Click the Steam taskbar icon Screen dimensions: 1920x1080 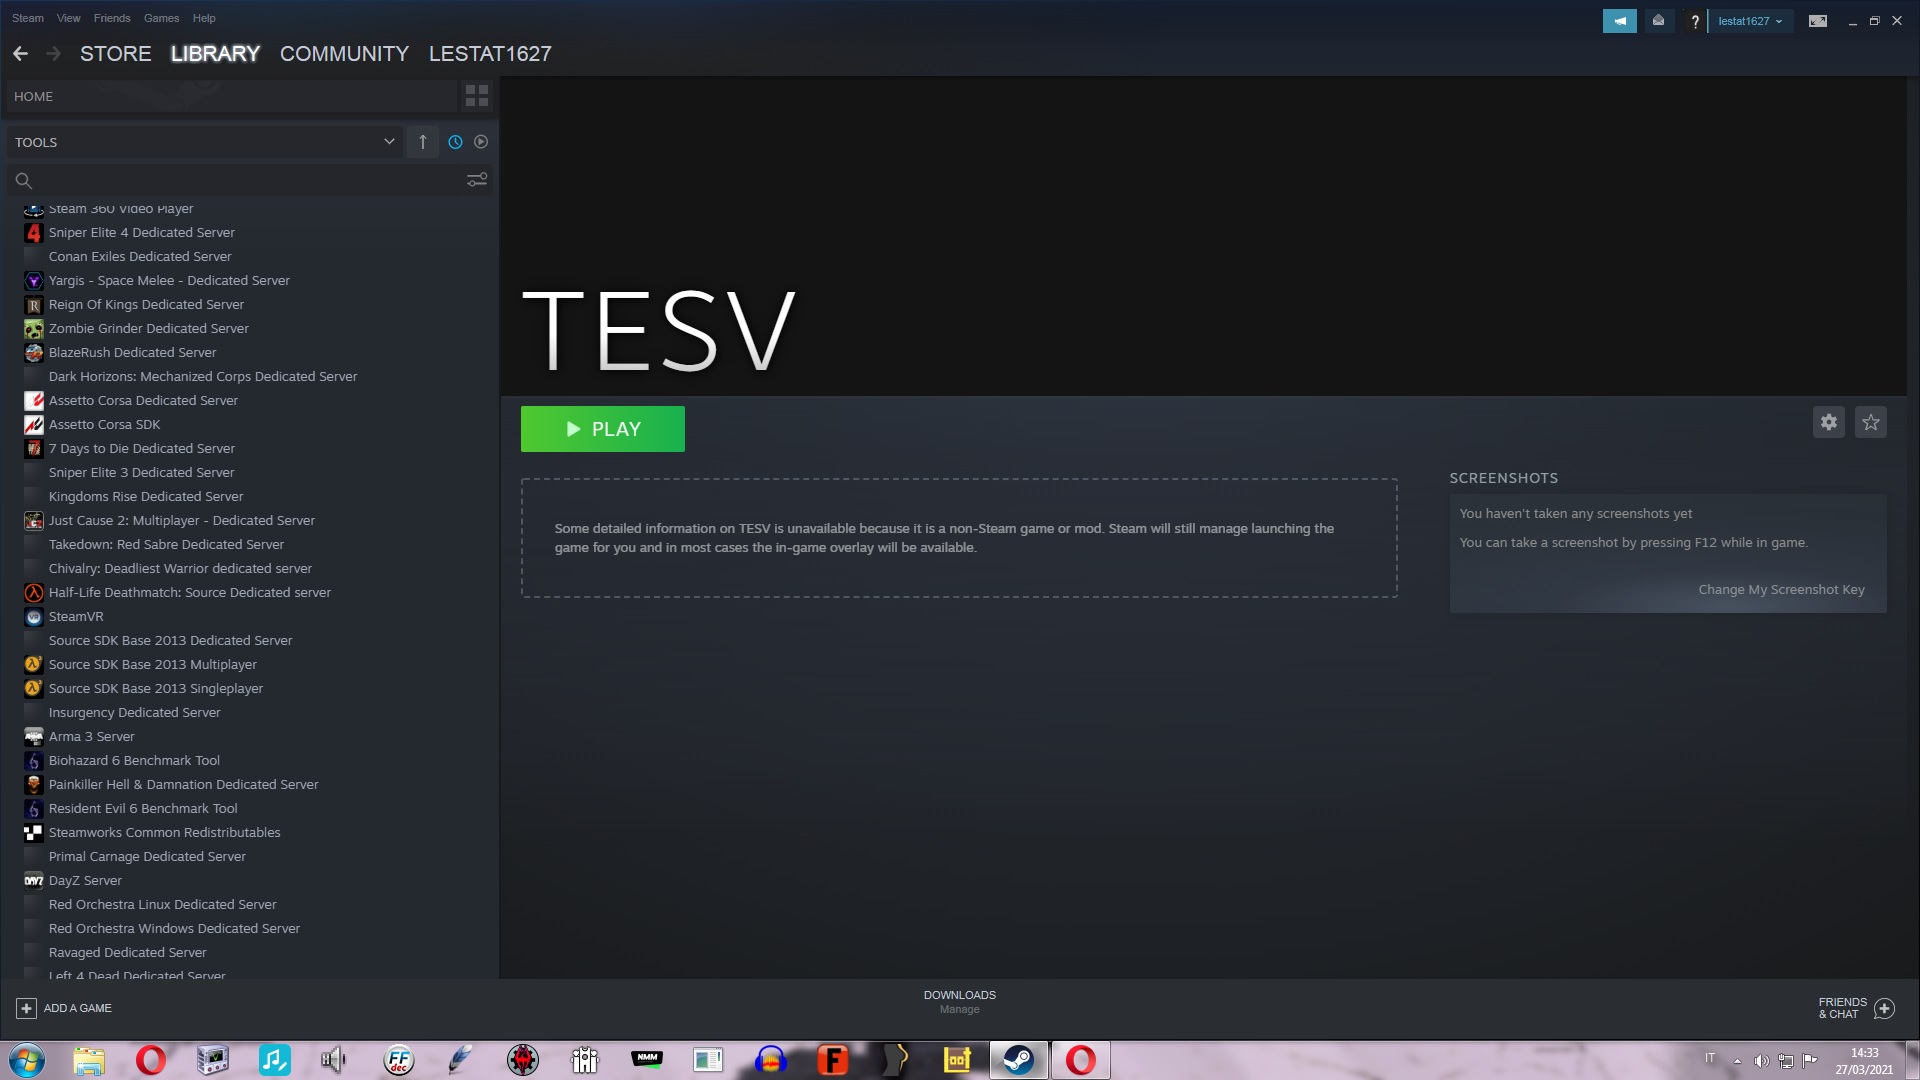pos(1019,1060)
